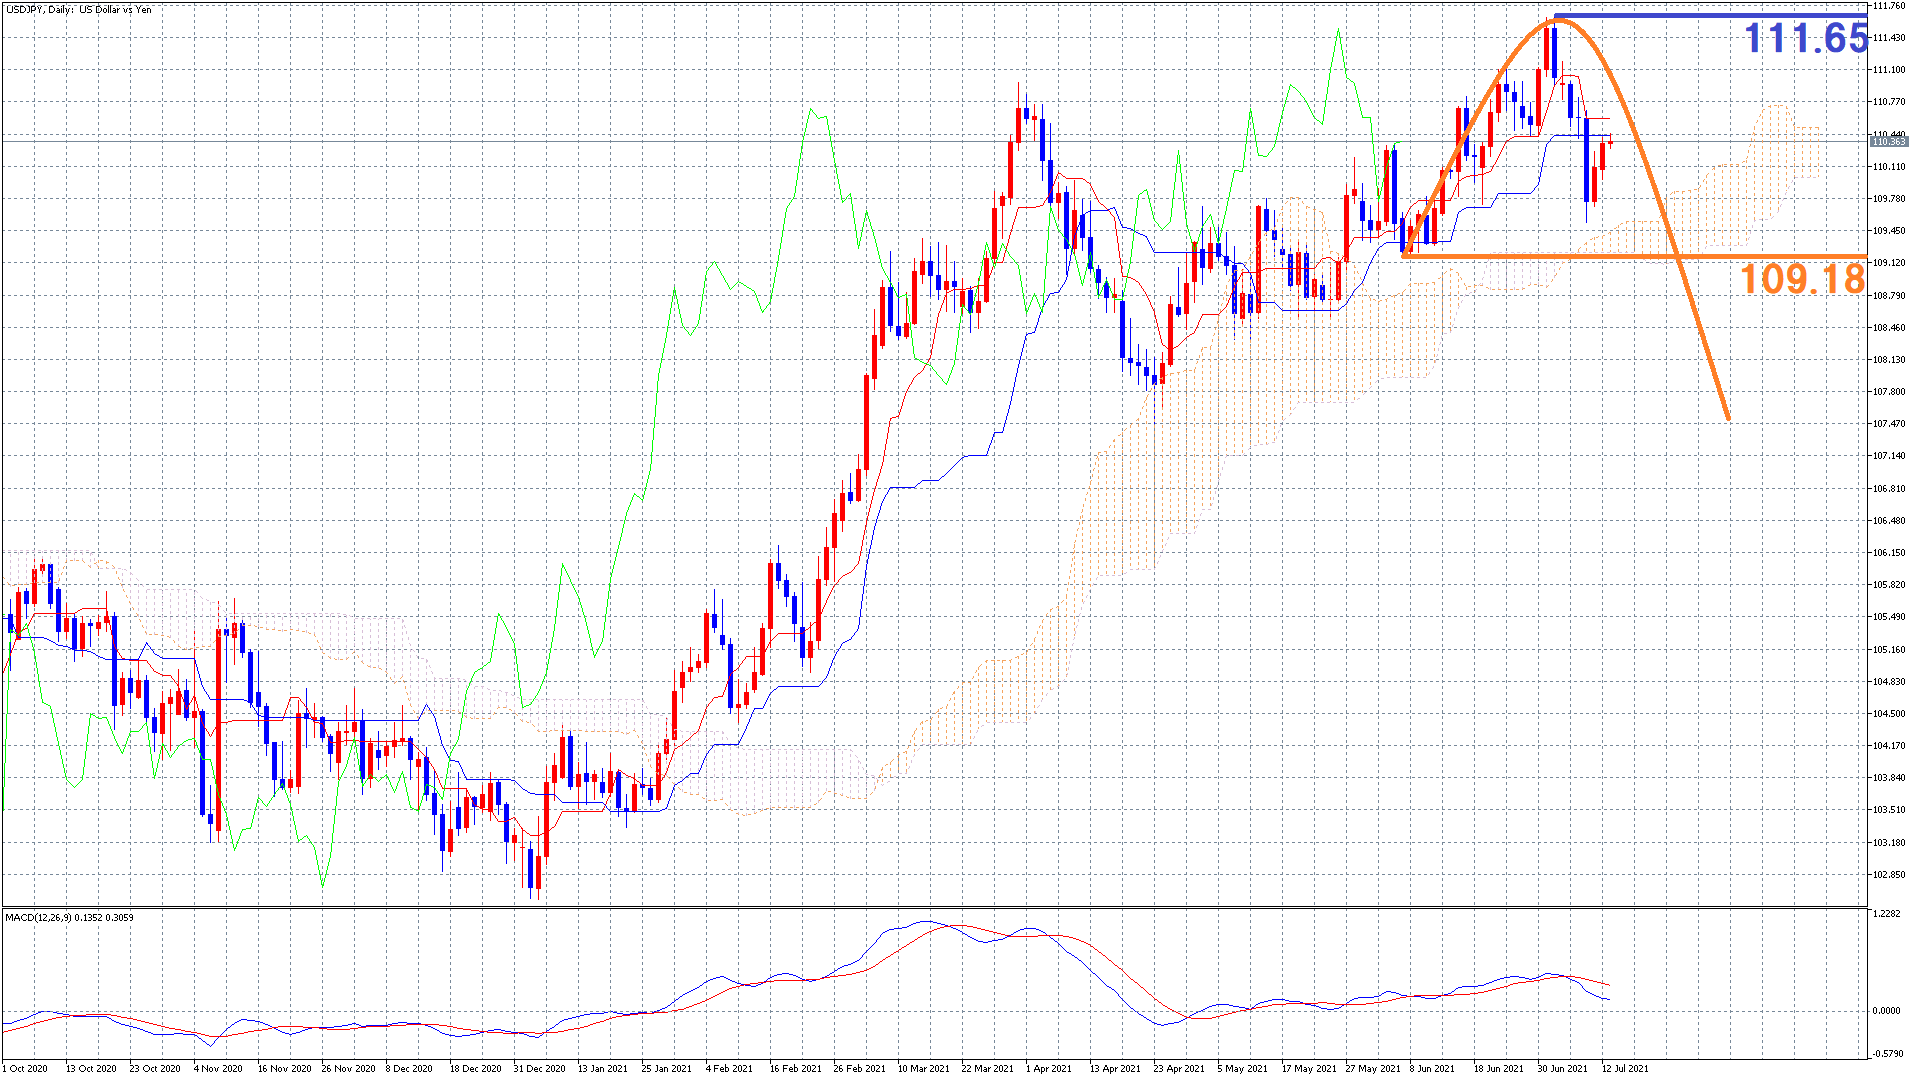Click the orange 109.18 price text label
The height and width of the screenshot is (1080, 1920).
[1802, 279]
